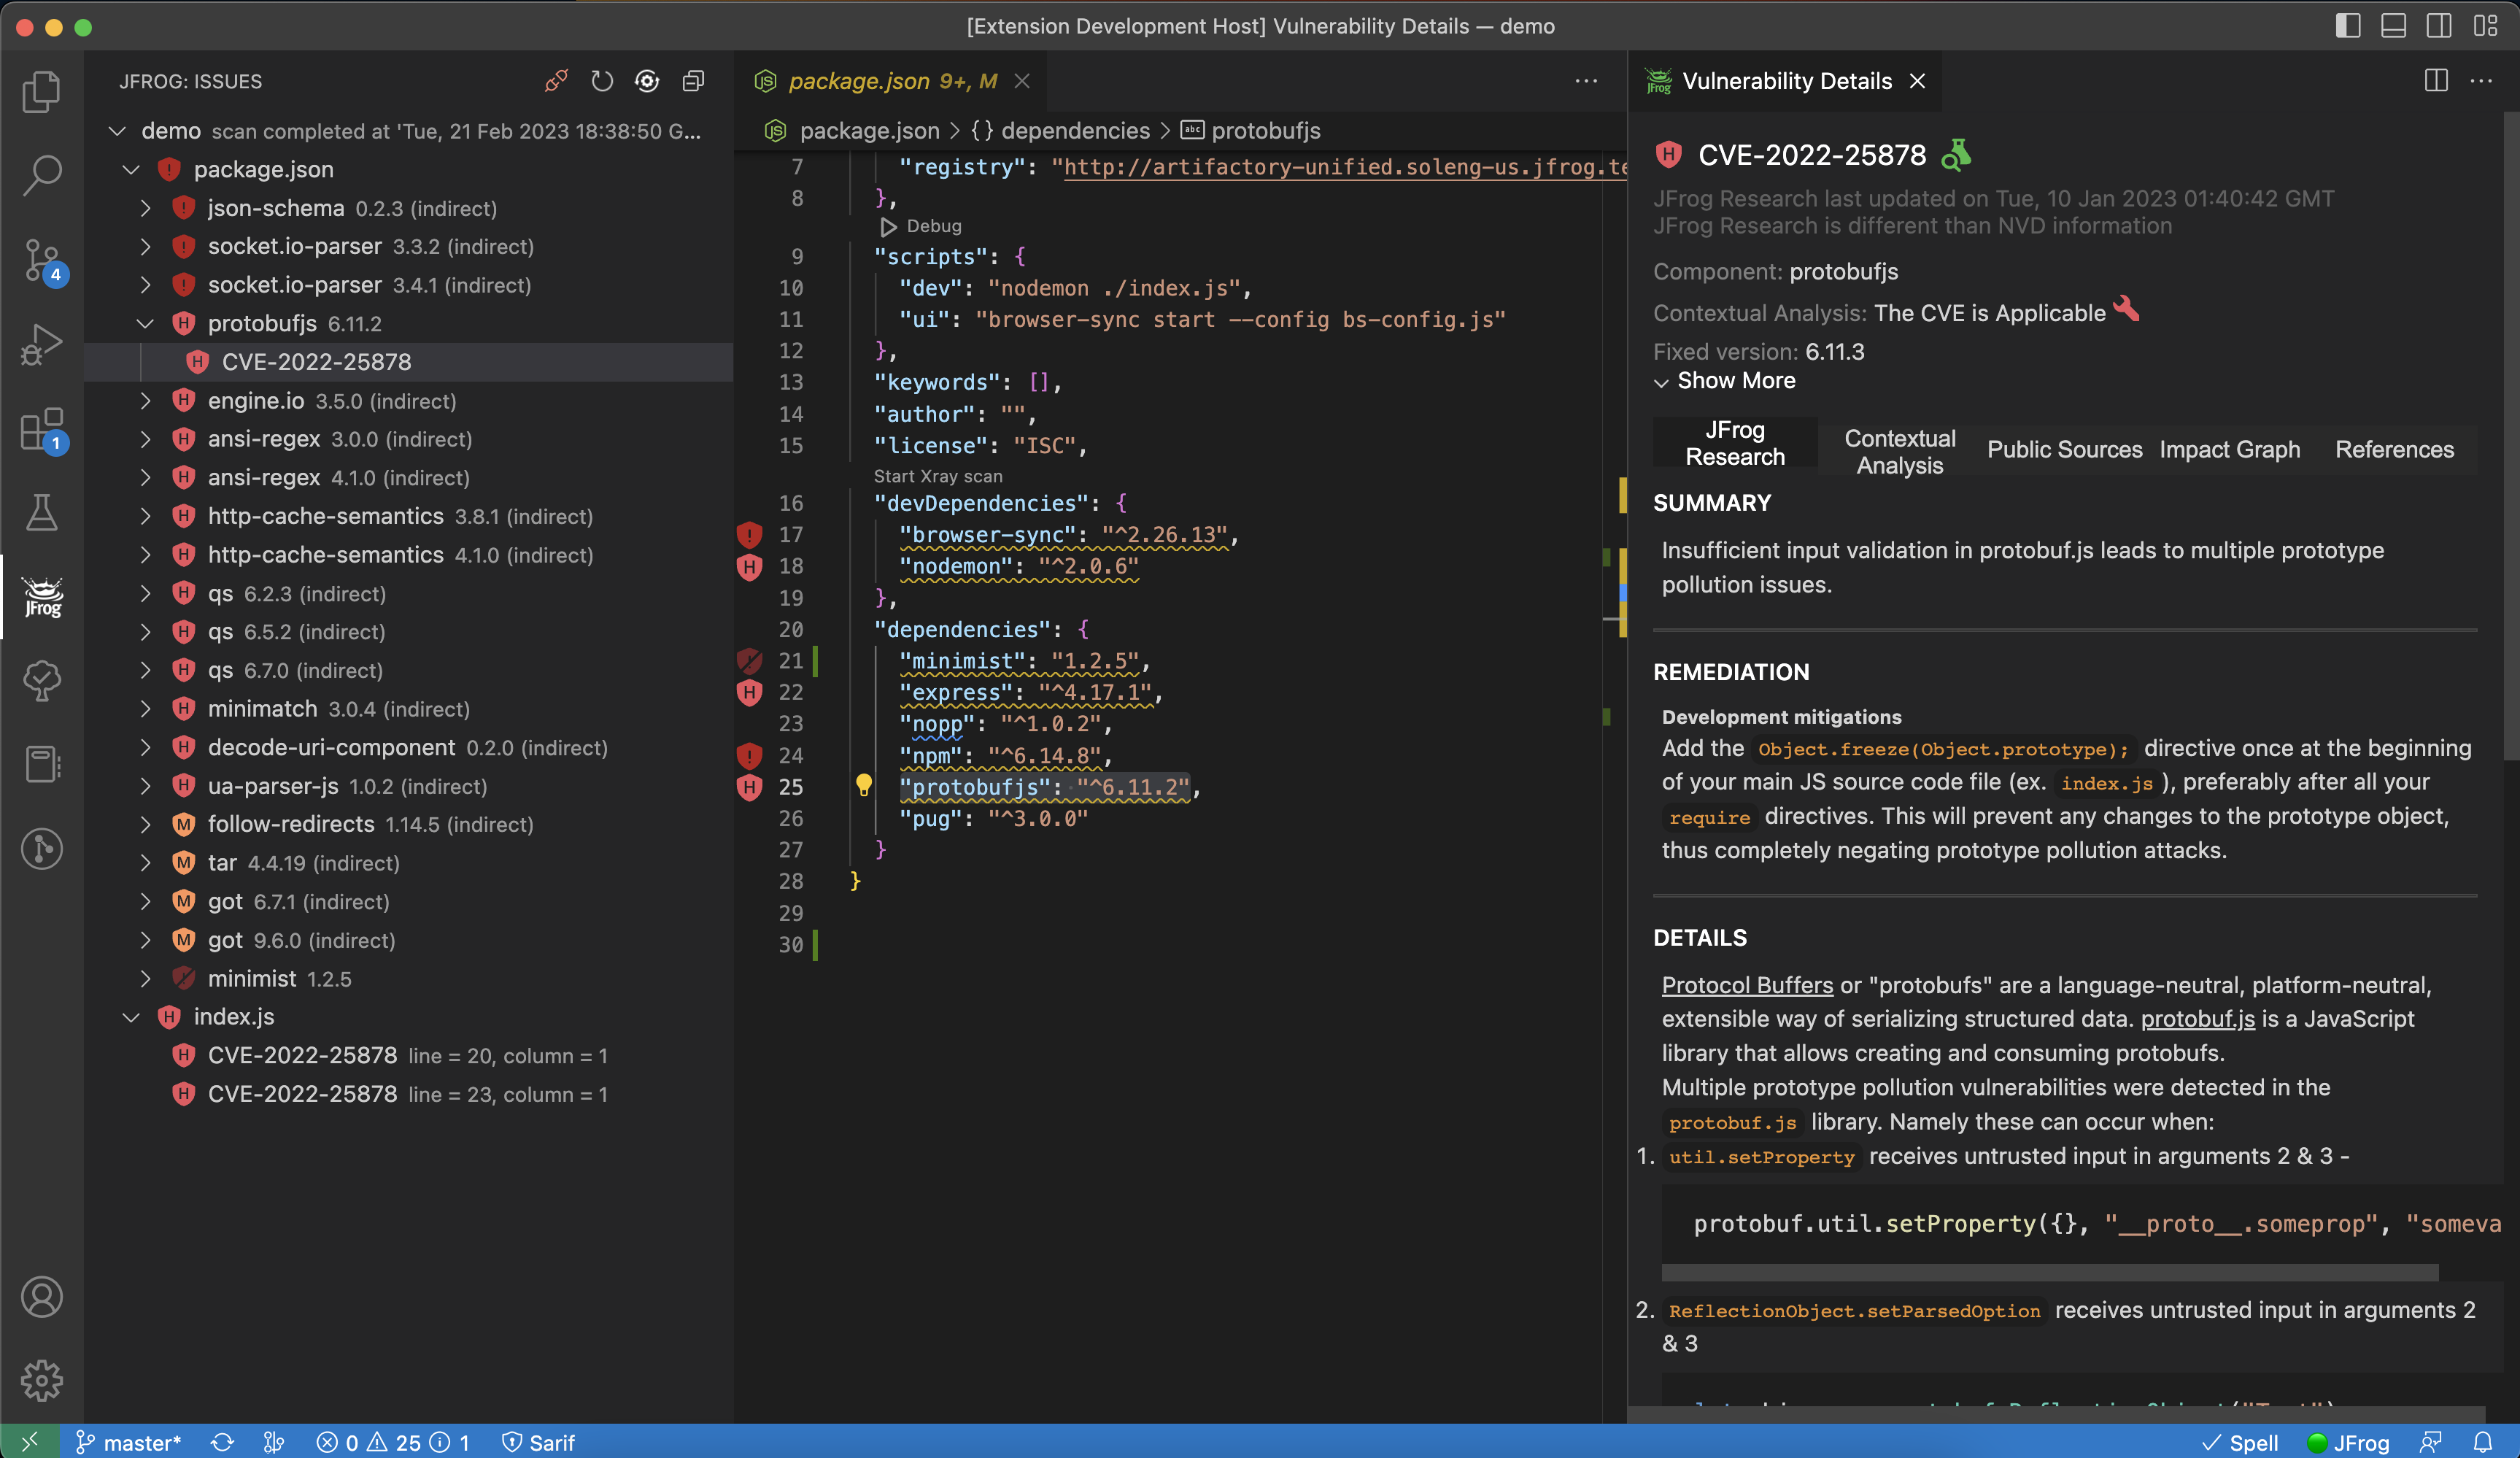Viewport: 2520px width, 1458px height.
Task: Expand the engine.io 3.5.0 tree node
Action: coord(146,401)
